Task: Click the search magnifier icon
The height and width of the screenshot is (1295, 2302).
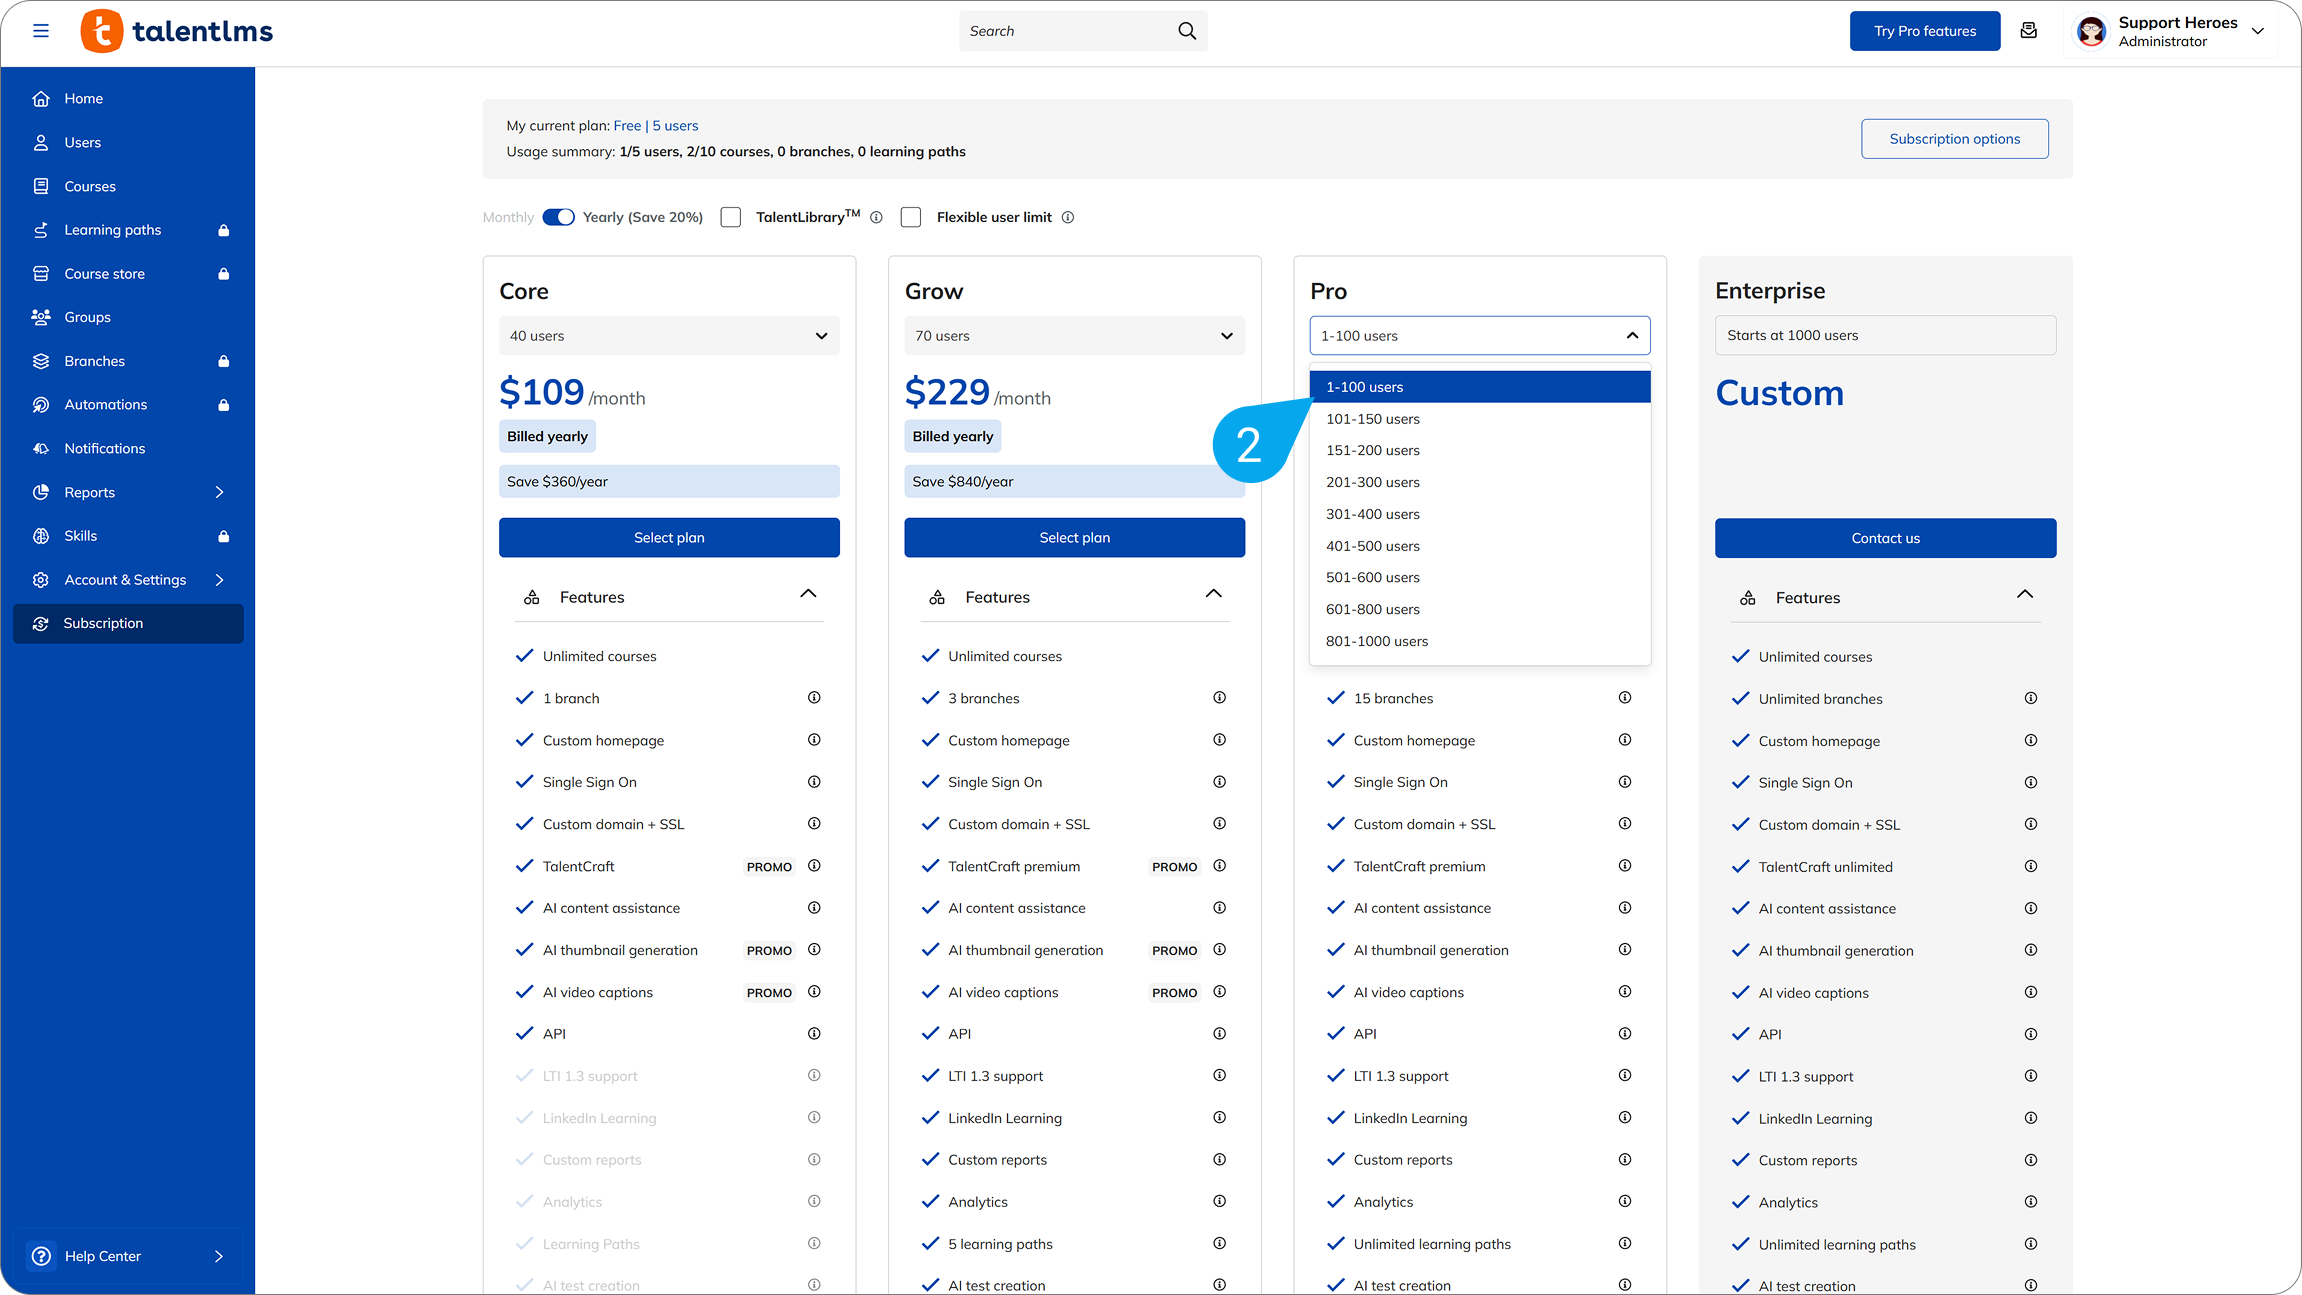Action: (1187, 31)
